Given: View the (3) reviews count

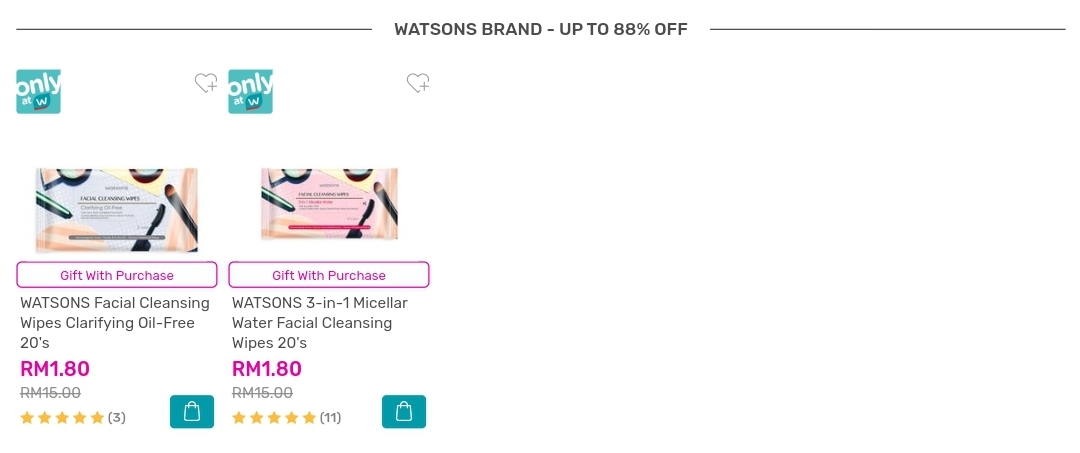Looking at the screenshot, I should pyautogui.click(x=117, y=418).
